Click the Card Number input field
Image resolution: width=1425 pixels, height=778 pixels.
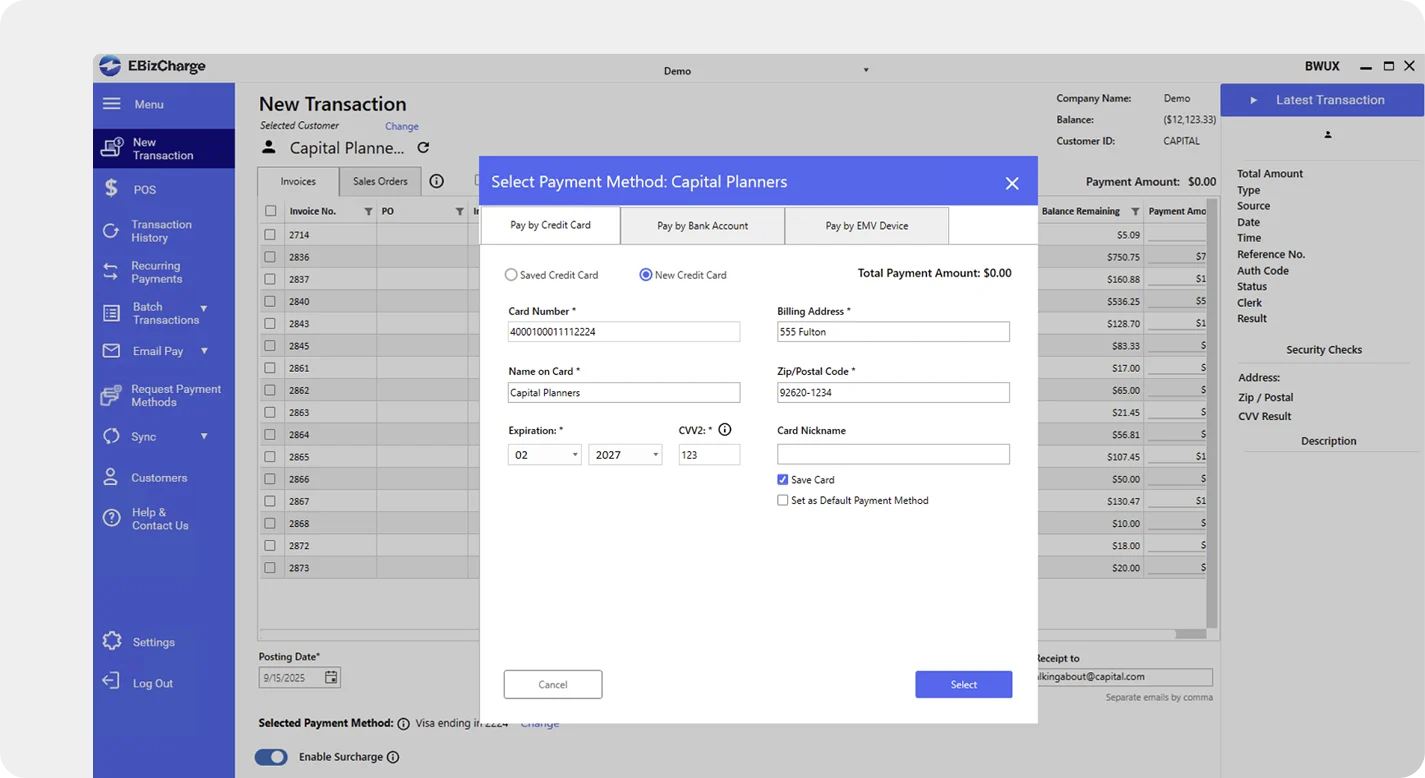pos(624,332)
